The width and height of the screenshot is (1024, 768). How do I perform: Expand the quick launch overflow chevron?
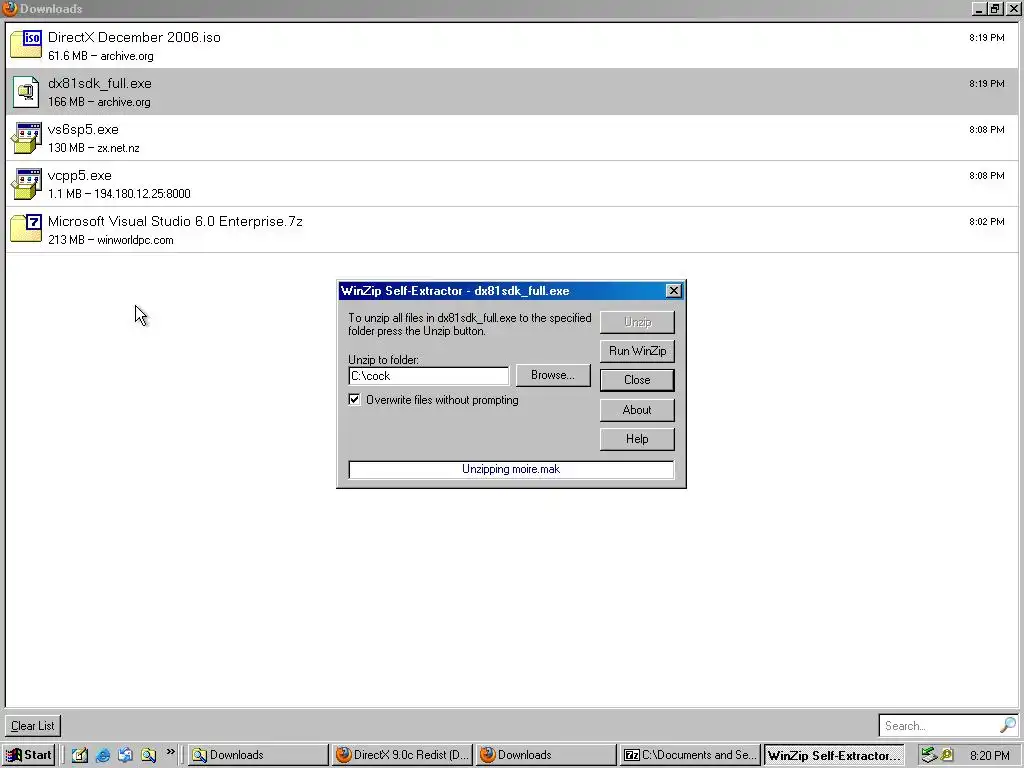170,752
